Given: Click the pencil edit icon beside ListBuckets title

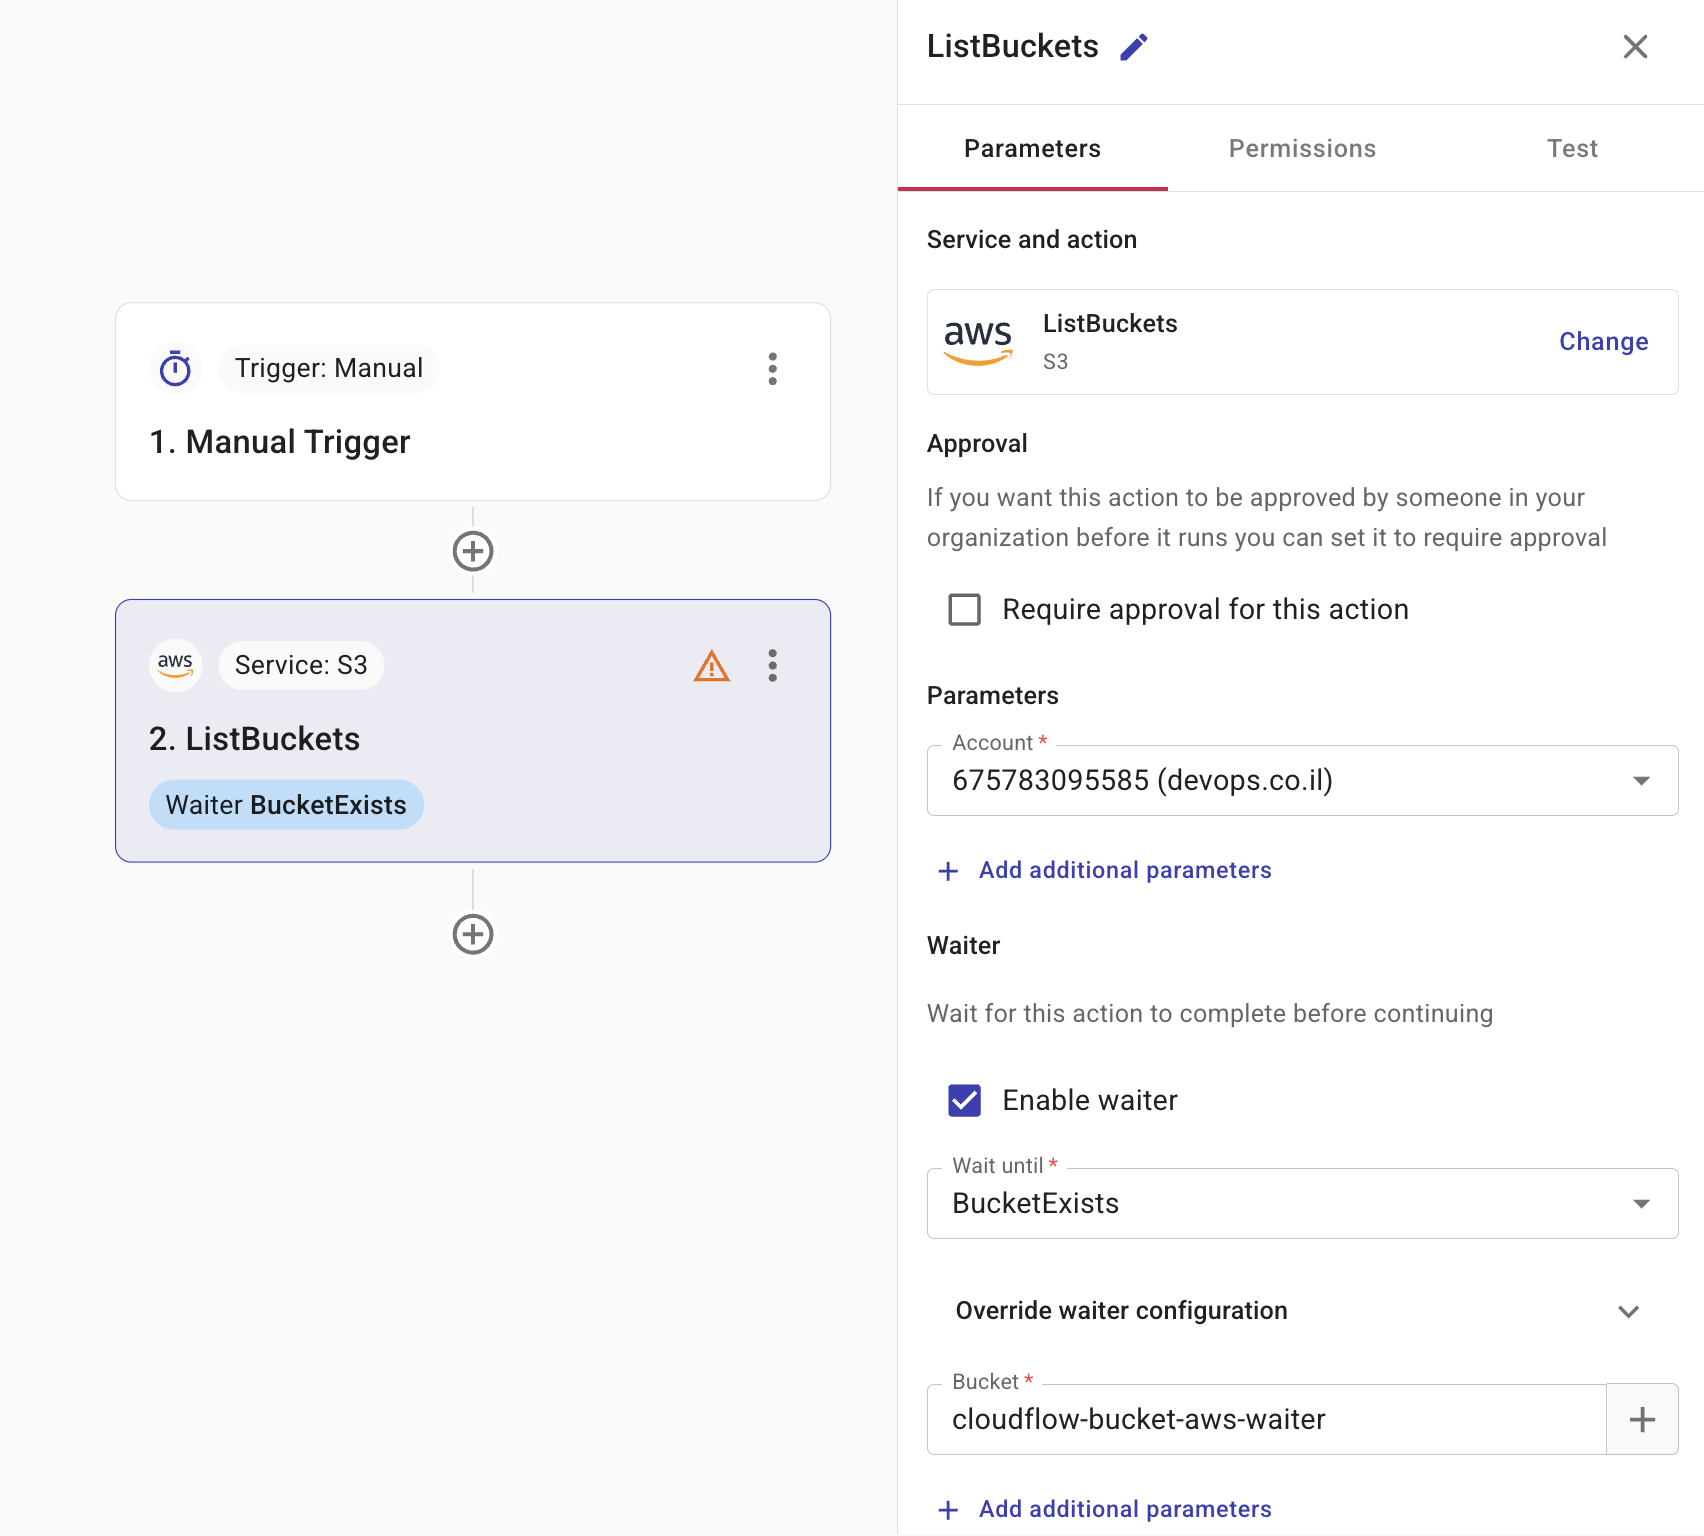Looking at the screenshot, I should [1133, 47].
